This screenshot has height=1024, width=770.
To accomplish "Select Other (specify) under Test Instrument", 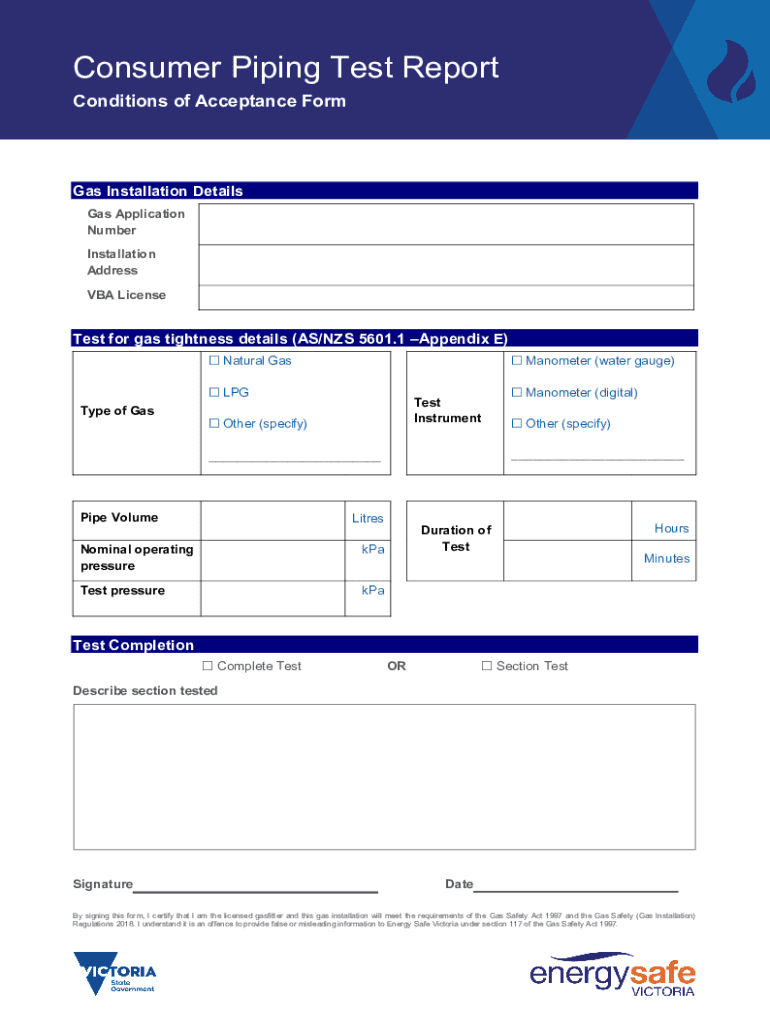I will pyautogui.click(x=517, y=424).
